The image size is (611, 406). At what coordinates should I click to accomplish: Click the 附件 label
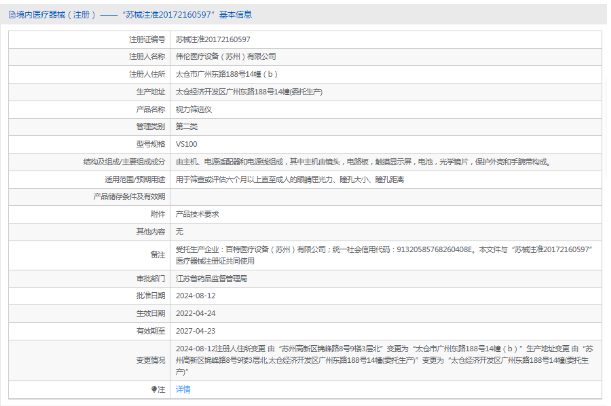point(158,214)
